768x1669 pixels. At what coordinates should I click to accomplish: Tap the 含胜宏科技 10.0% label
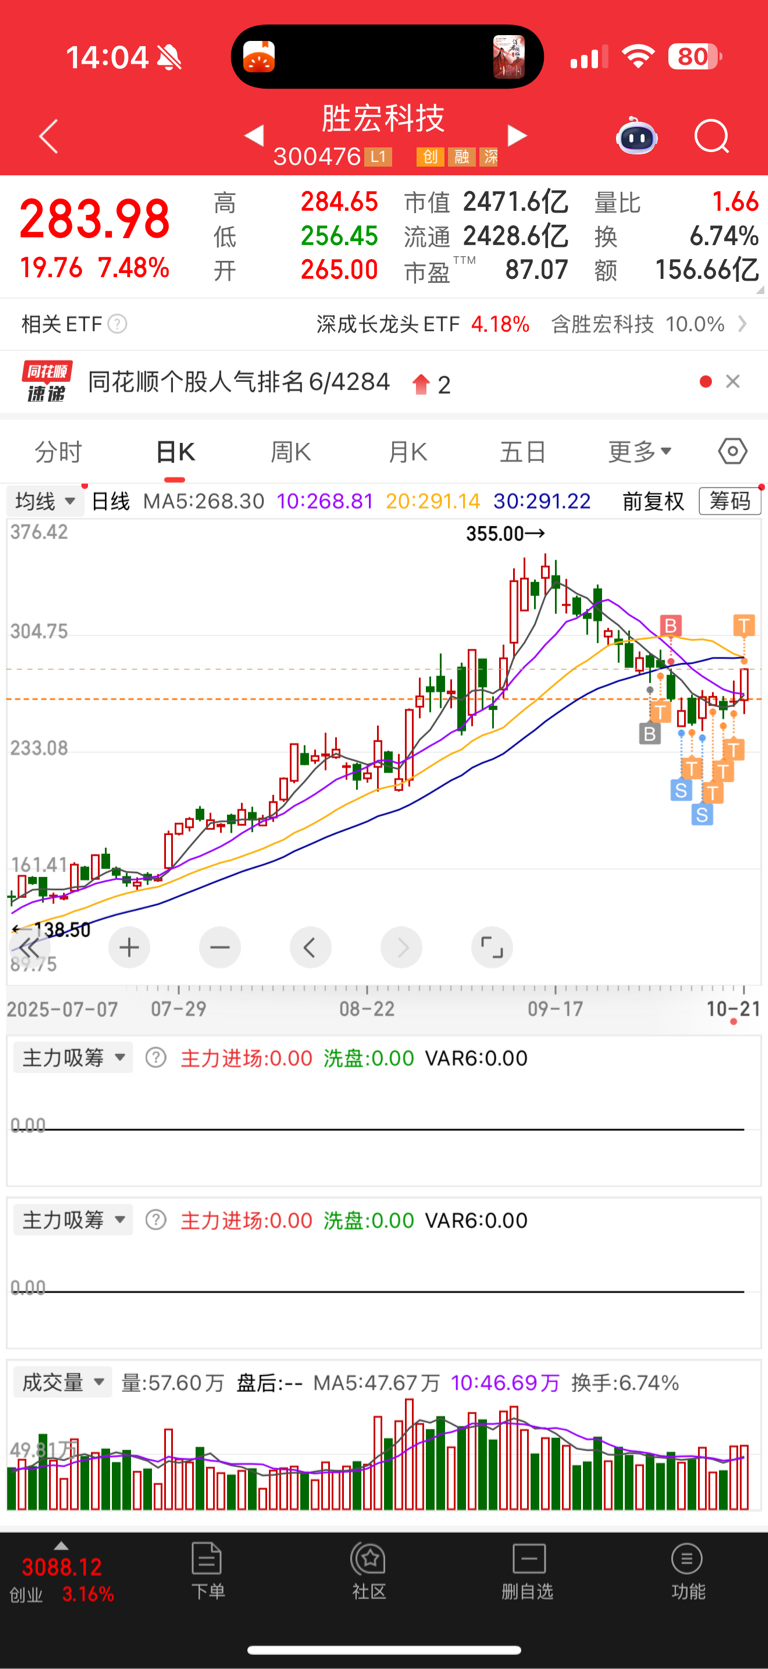637,324
